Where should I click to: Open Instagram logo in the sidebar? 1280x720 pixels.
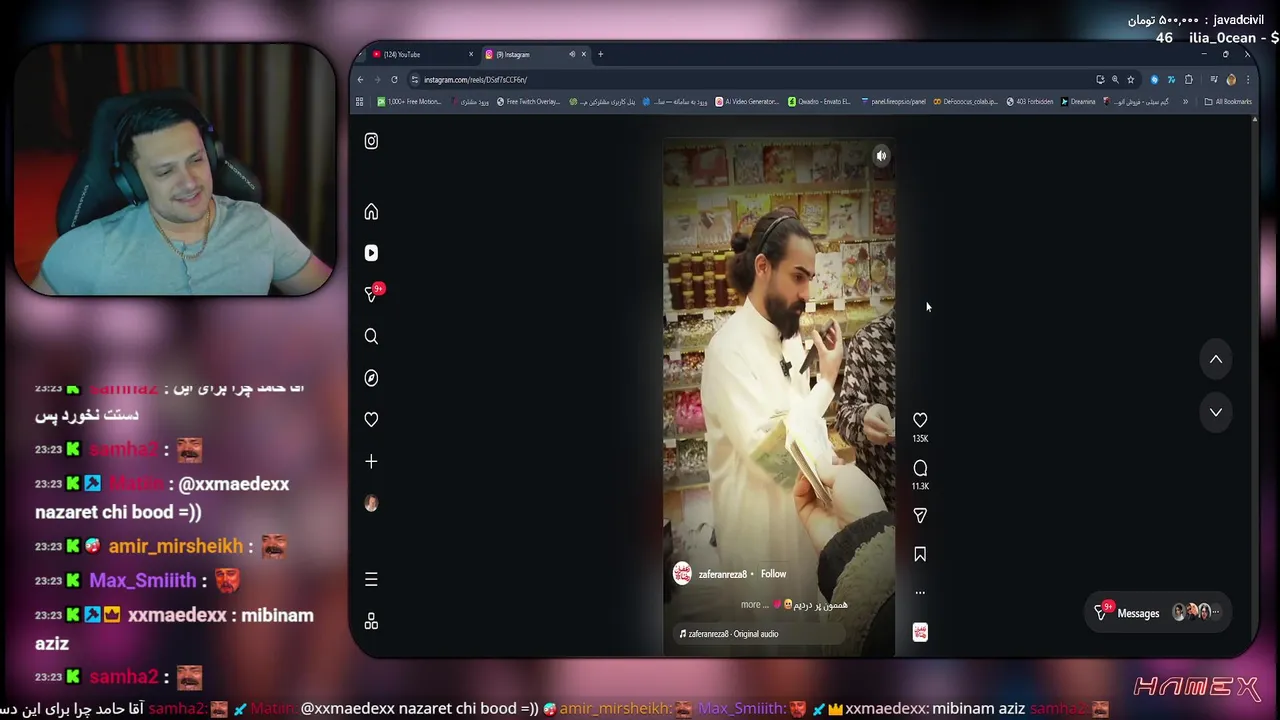371,141
